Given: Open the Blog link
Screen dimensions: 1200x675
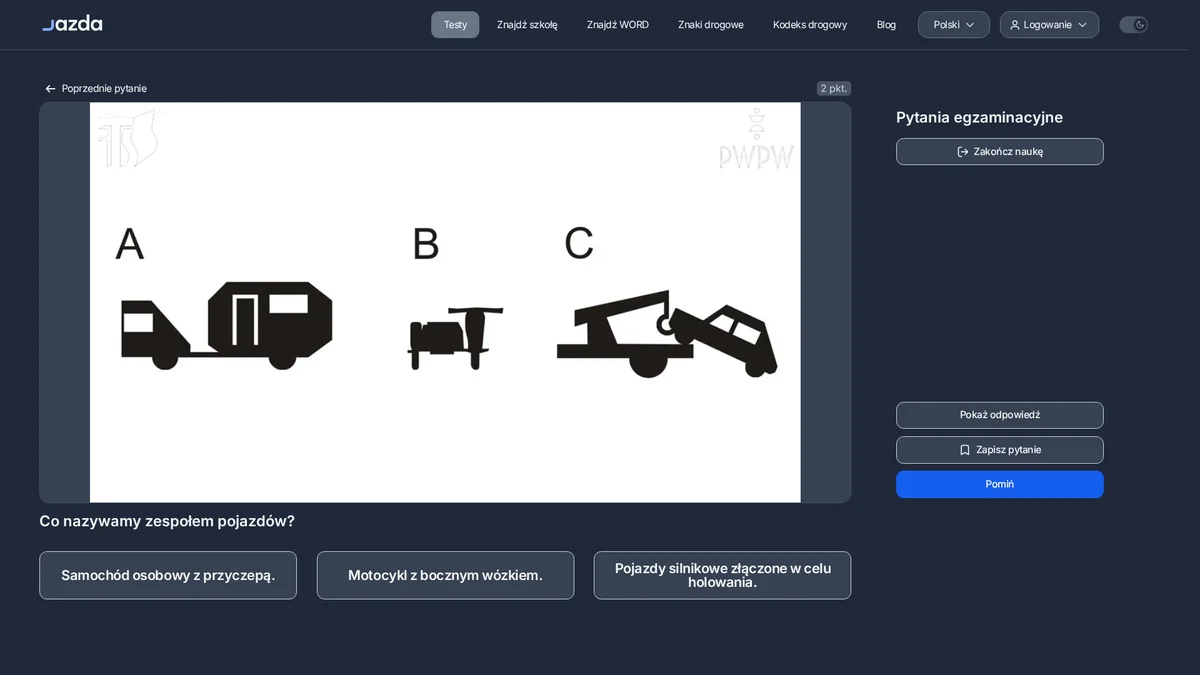Looking at the screenshot, I should [x=886, y=25].
